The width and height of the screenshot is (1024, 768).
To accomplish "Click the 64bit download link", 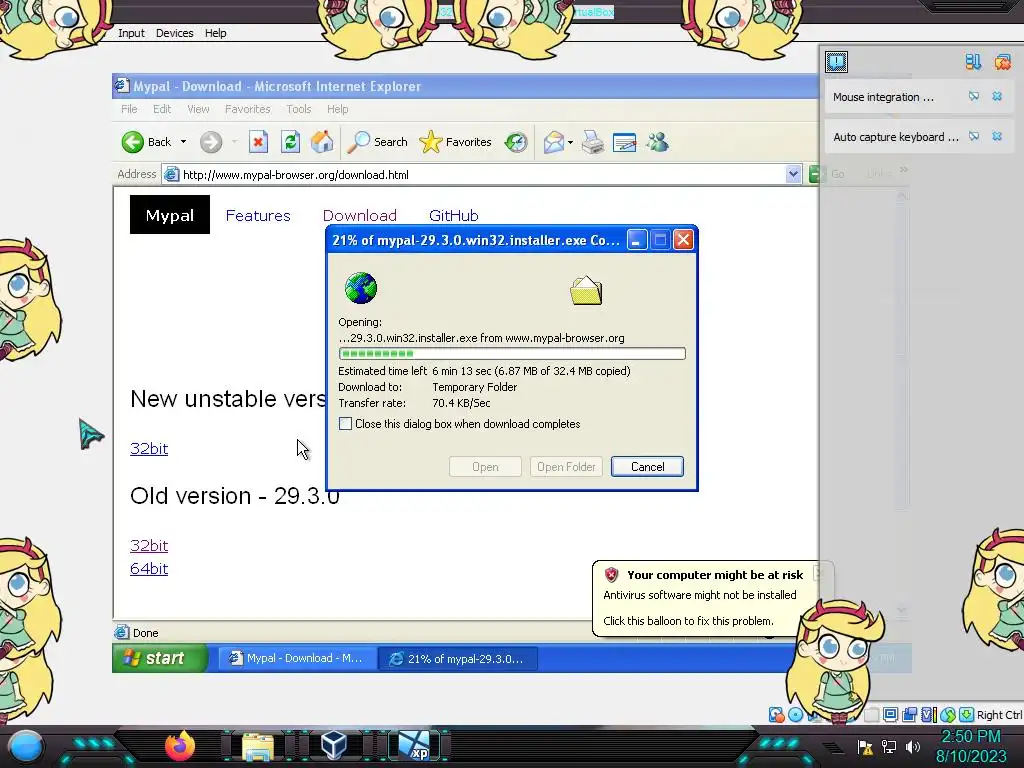I will pyautogui.click(x=149, y=568).
